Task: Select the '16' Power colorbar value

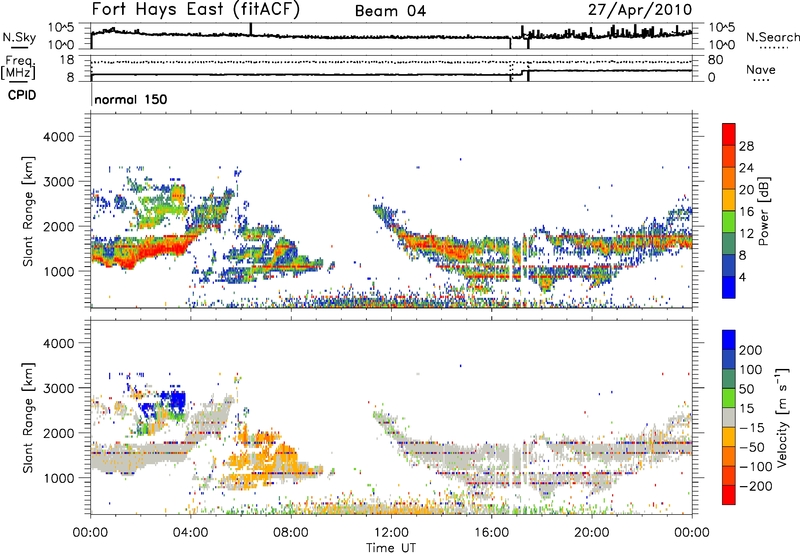Action: coord(746,212)
